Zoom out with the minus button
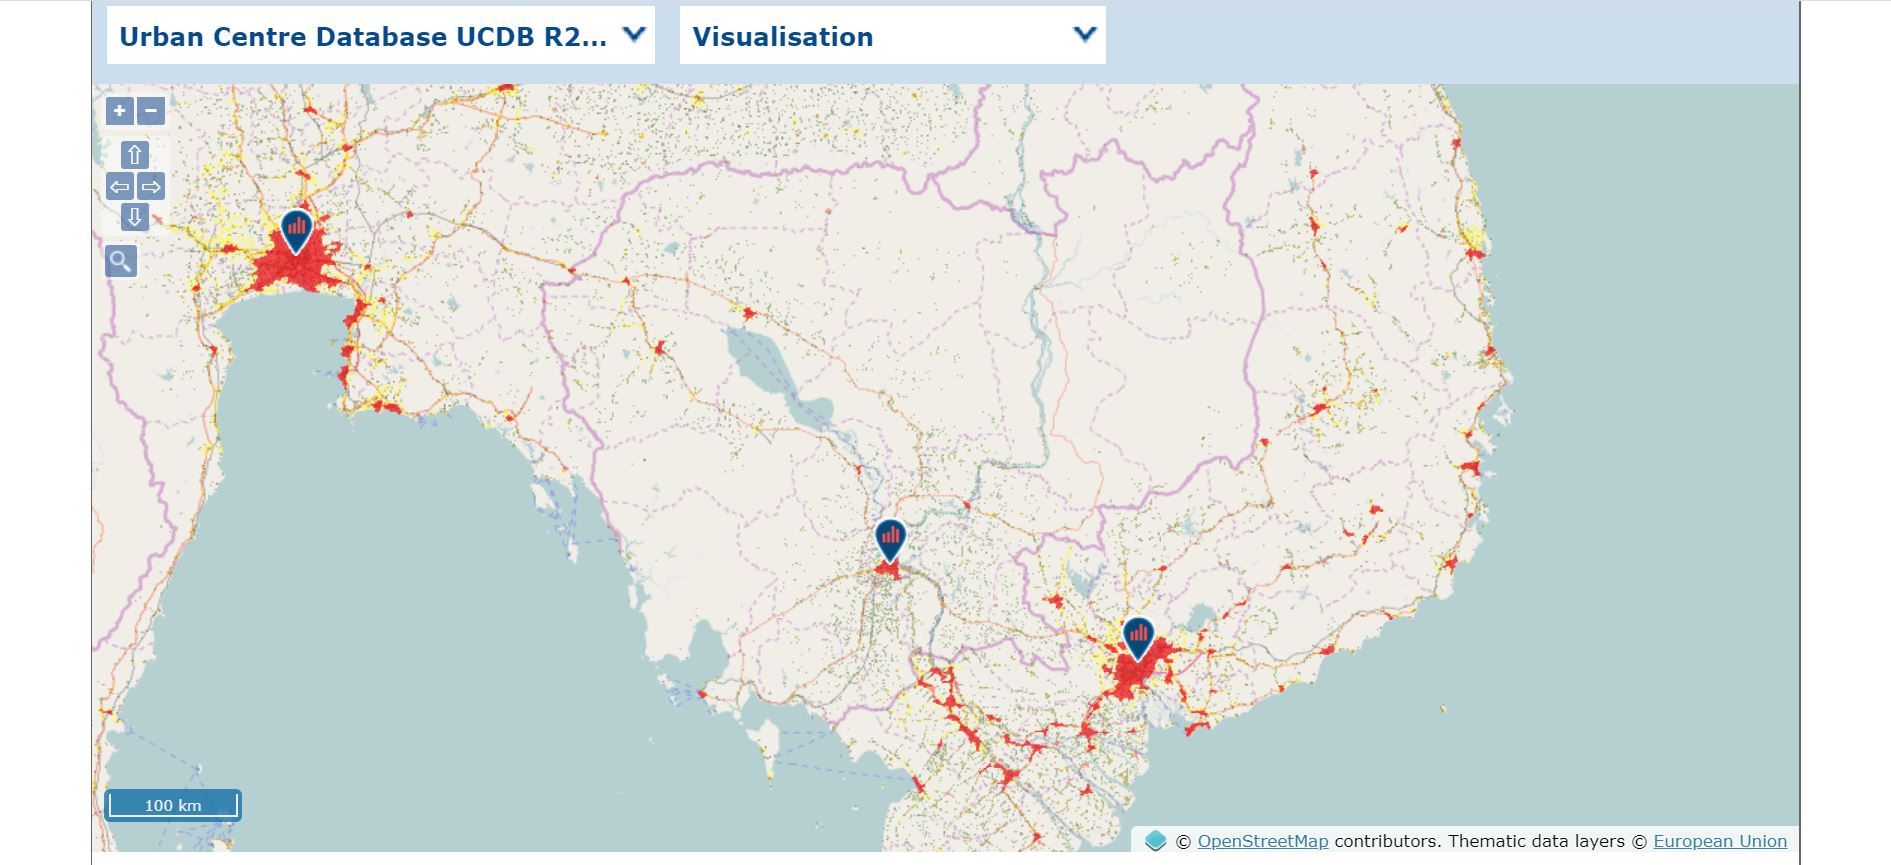The width and height of the screenshot is (1891, 865). [151, 110]
